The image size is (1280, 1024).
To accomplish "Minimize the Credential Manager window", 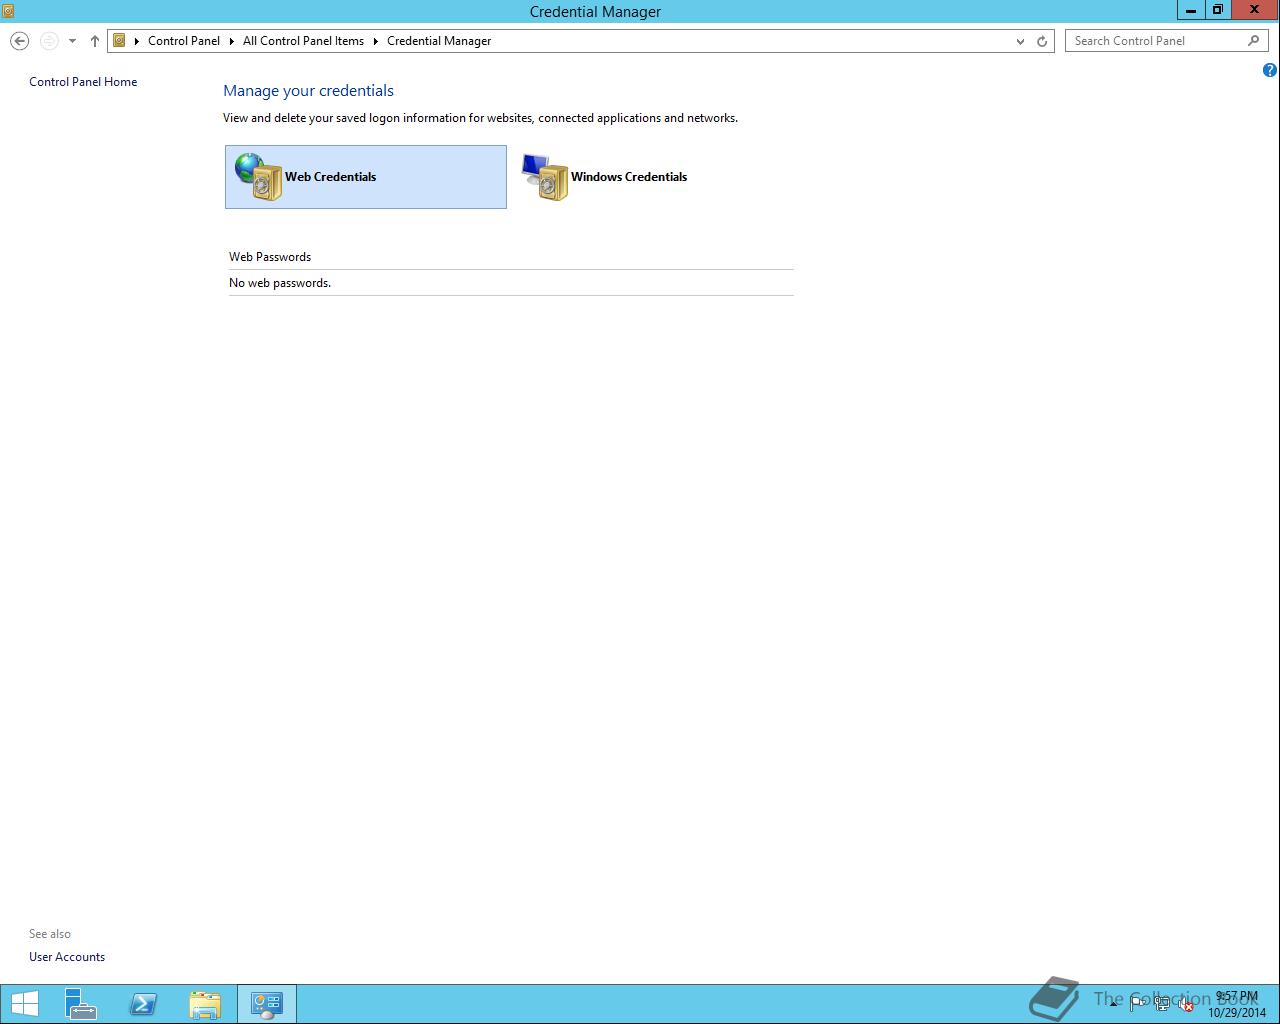I will tap(1190, 10).
